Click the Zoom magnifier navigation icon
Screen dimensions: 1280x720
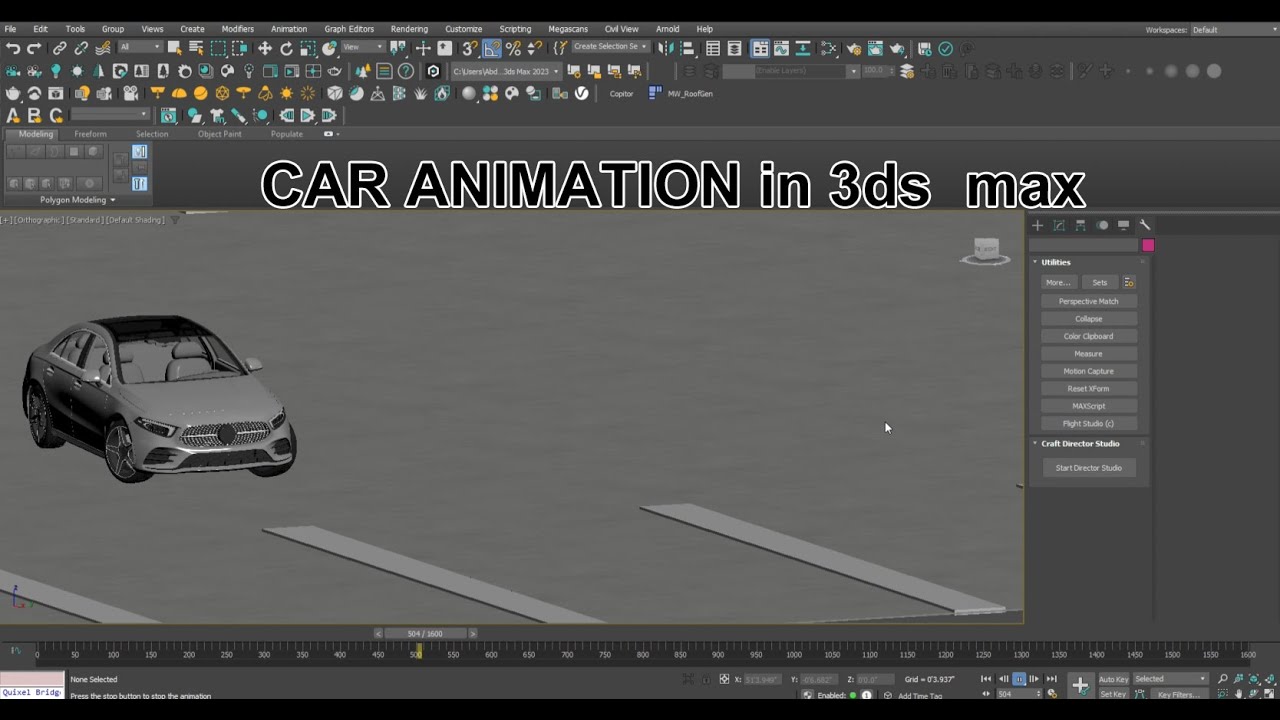click(1222, 679)
